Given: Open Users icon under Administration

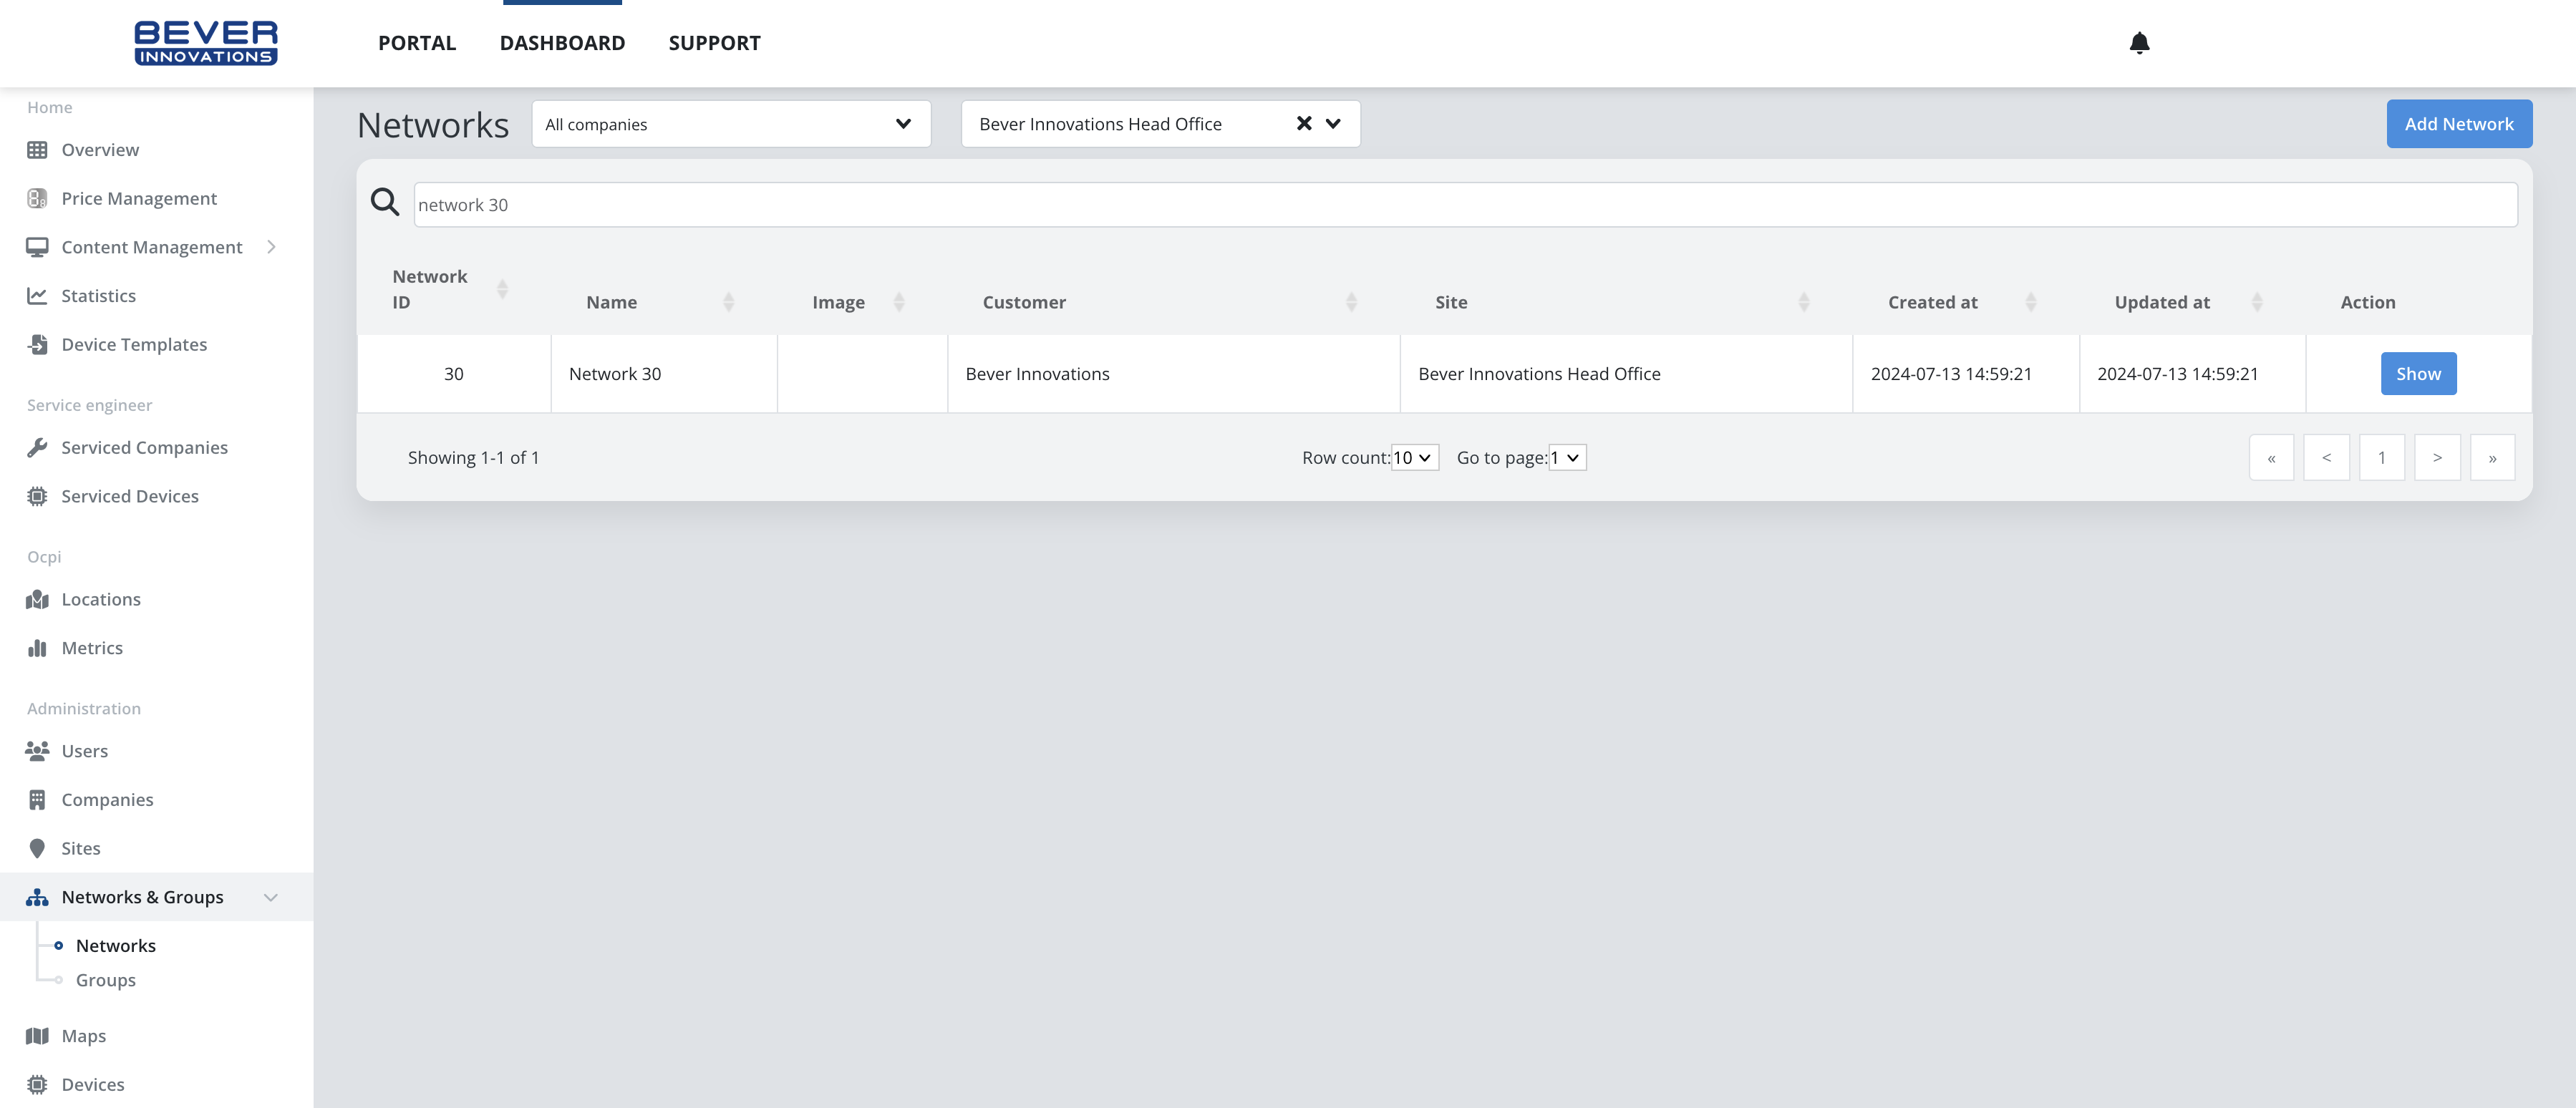Looking at the screenshot, I should pyautogui.click(x=37, y=751).
